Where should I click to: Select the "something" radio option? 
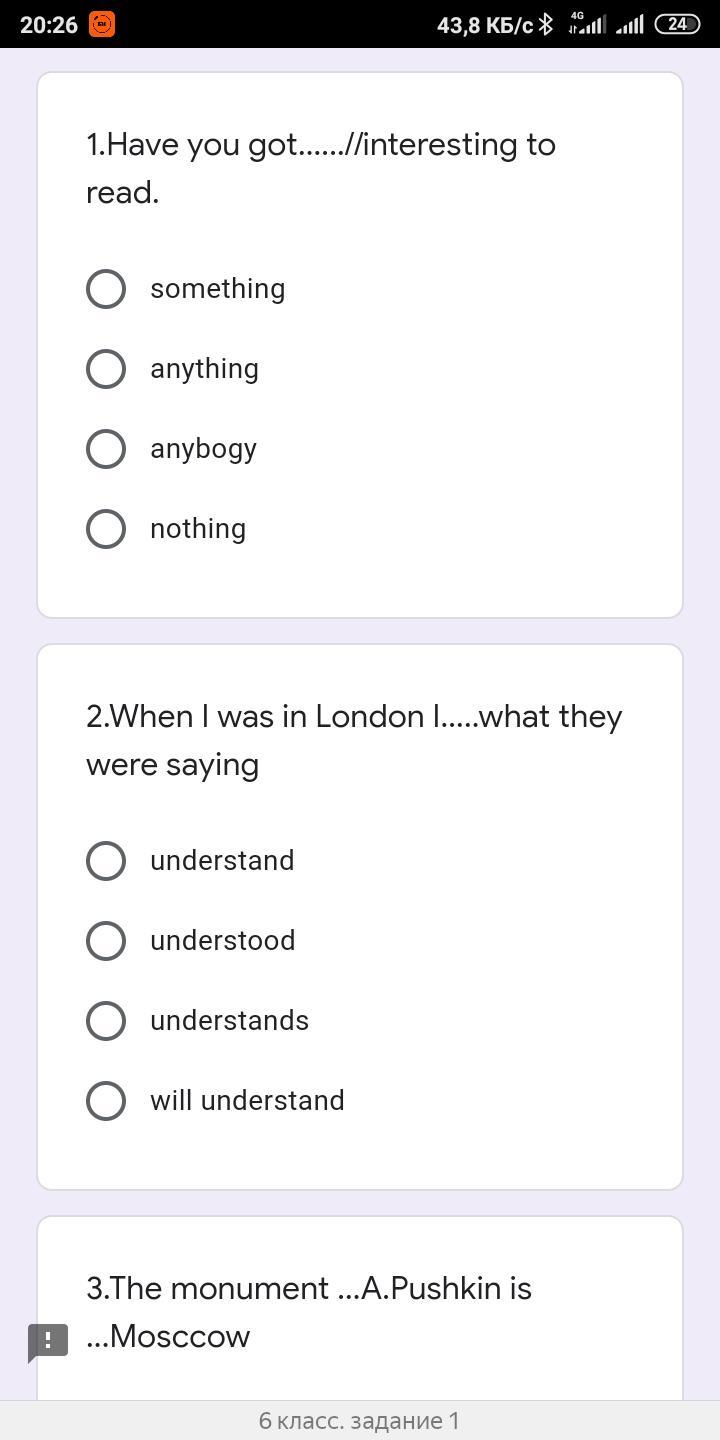pyautogui.click(x=106, y=289)
